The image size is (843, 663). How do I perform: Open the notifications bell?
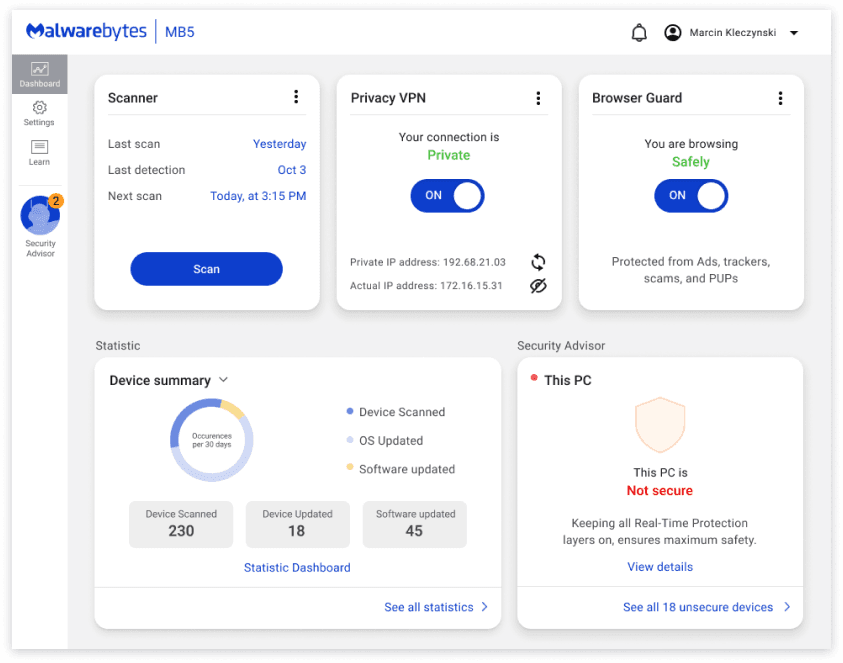639,33
